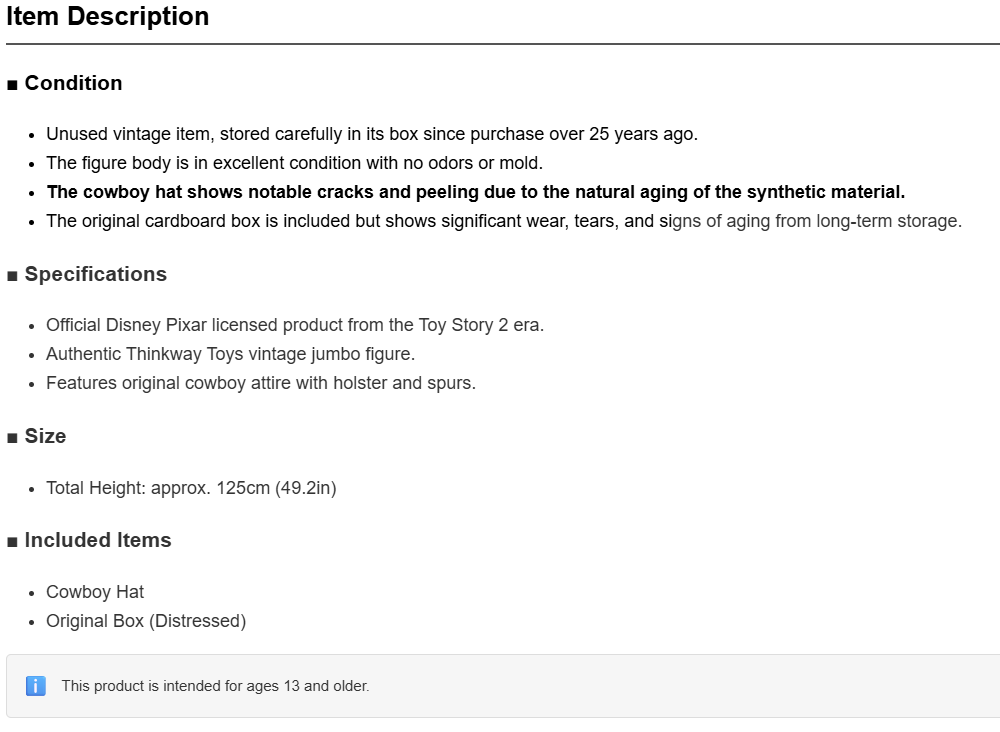Image resolution: width=1000 pixels, height=732 pixels.
Task: Click the Authentic Thinkway Toys line
Action: tap(231, 354)
